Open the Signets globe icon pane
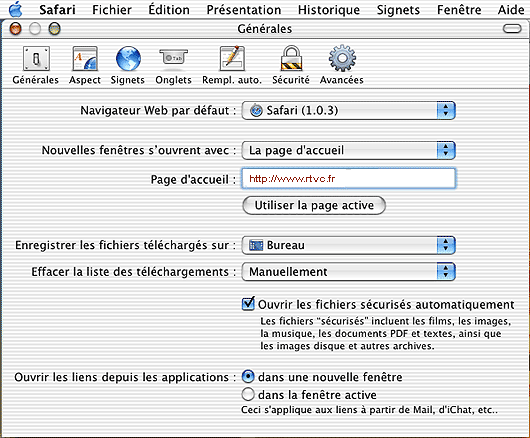This screenshot has width=530, height=438. point(128,65)
